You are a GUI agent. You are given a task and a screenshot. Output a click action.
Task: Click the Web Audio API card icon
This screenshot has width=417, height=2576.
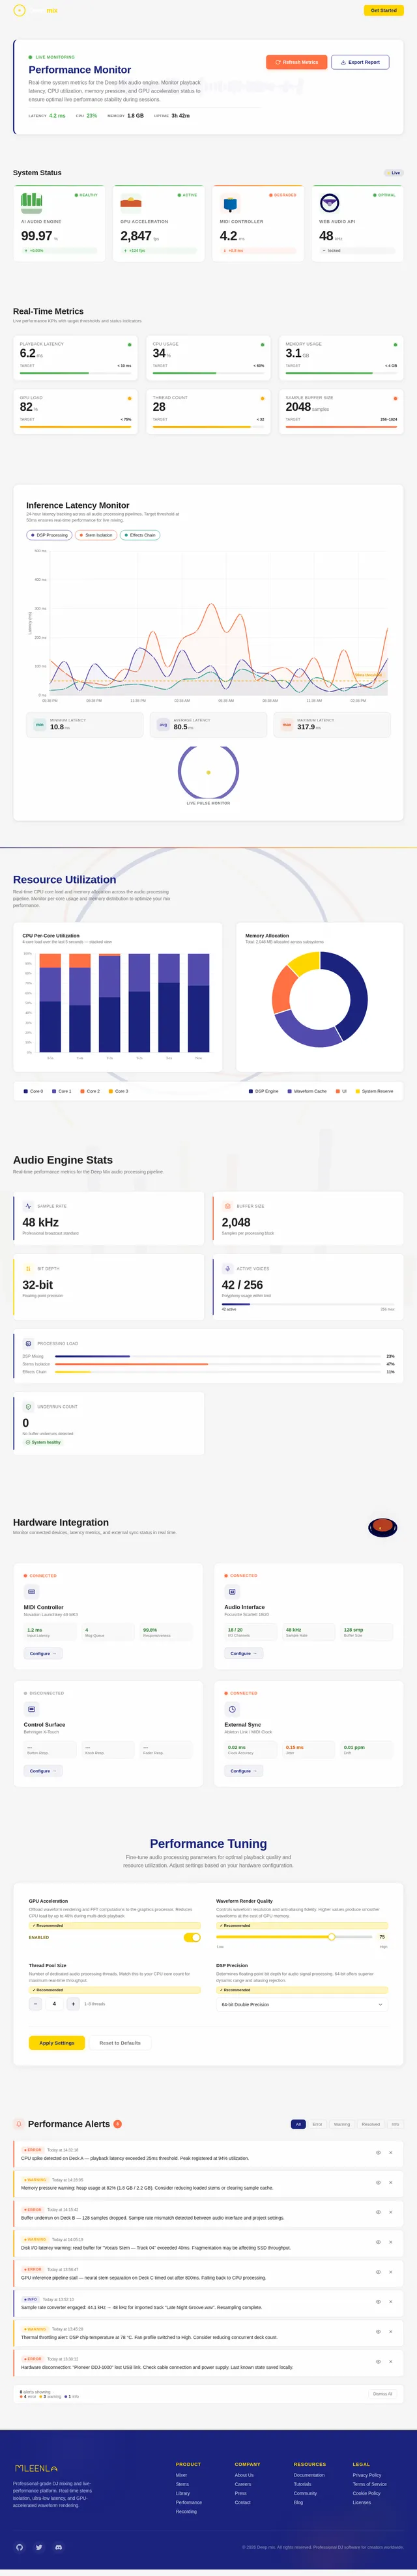point(329,203)
